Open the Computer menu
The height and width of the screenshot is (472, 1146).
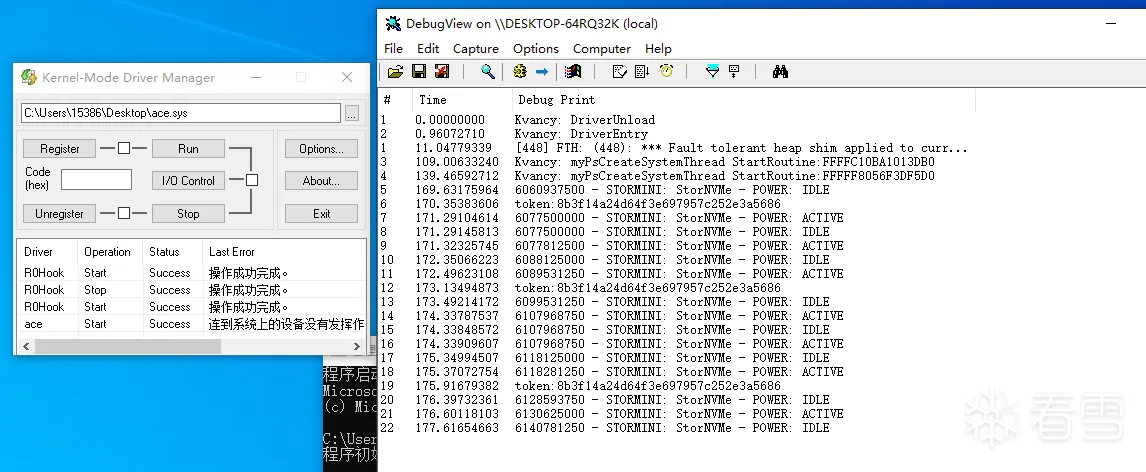[602, 48]
